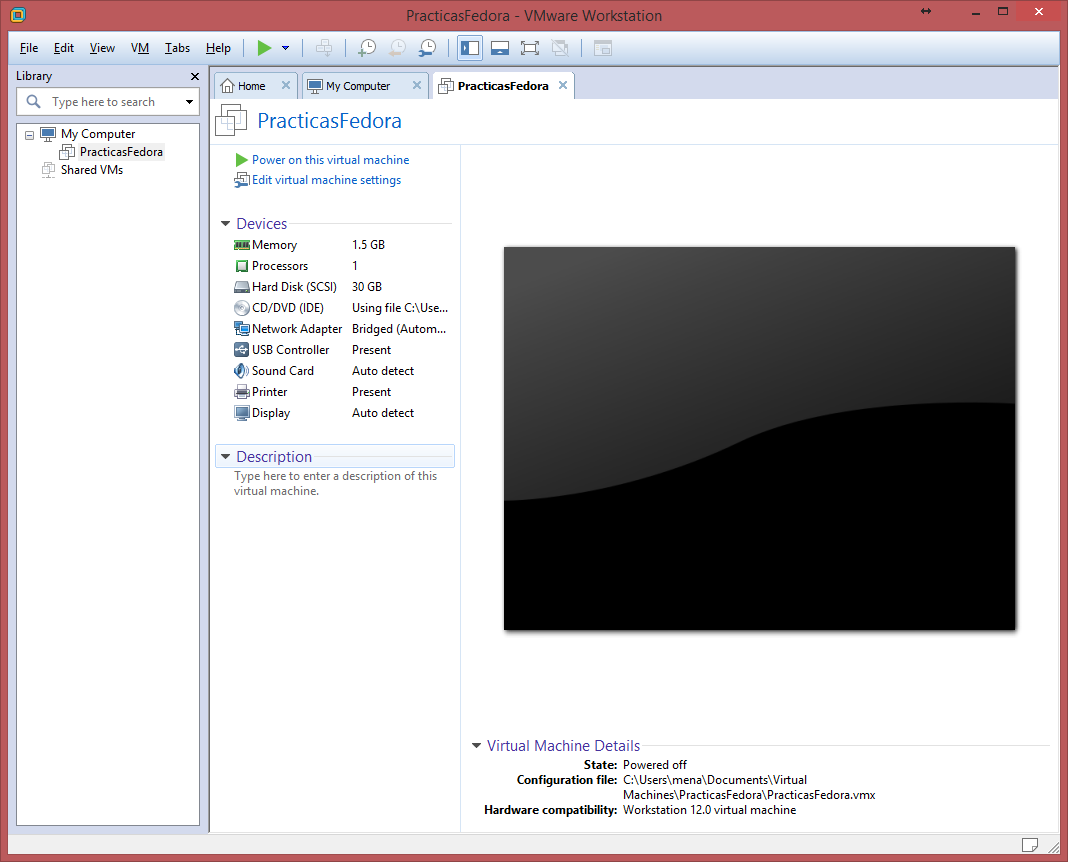The height and width of the screenshot is (862, 1068).
Task: Enter full screen mode from toolbar
Action: (529, 48)
